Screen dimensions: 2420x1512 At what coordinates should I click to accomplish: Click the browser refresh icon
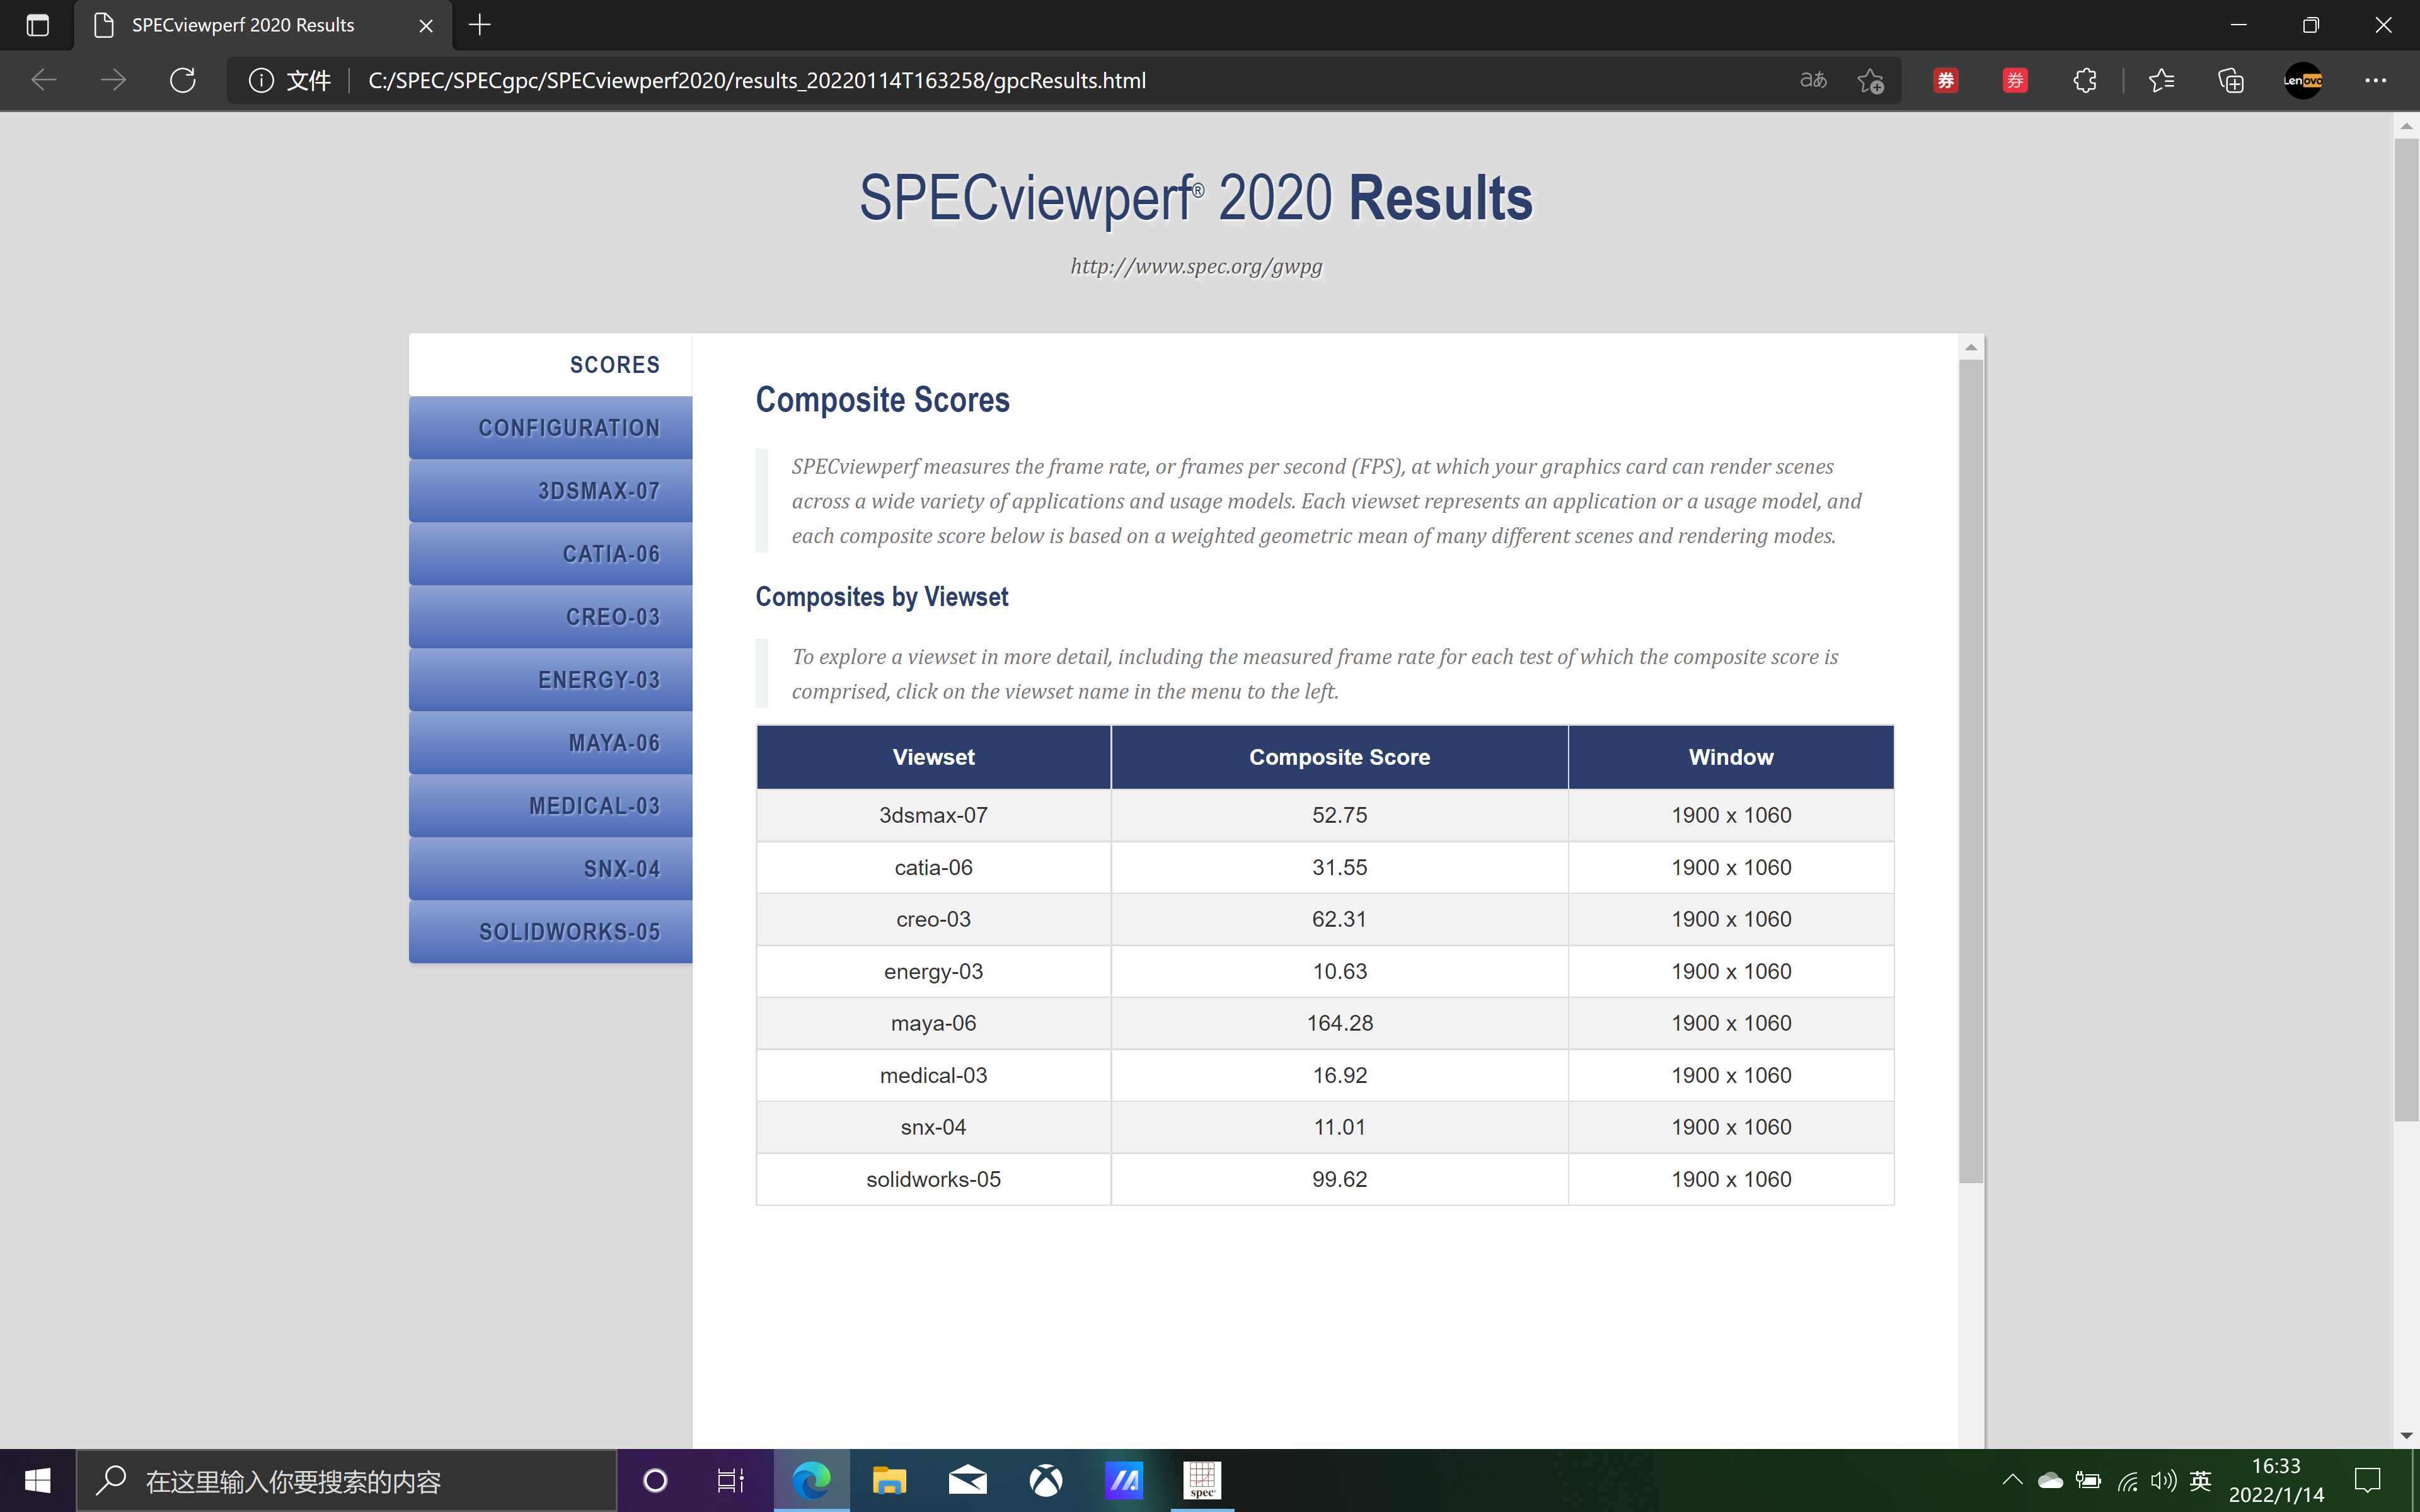point(182,80)
